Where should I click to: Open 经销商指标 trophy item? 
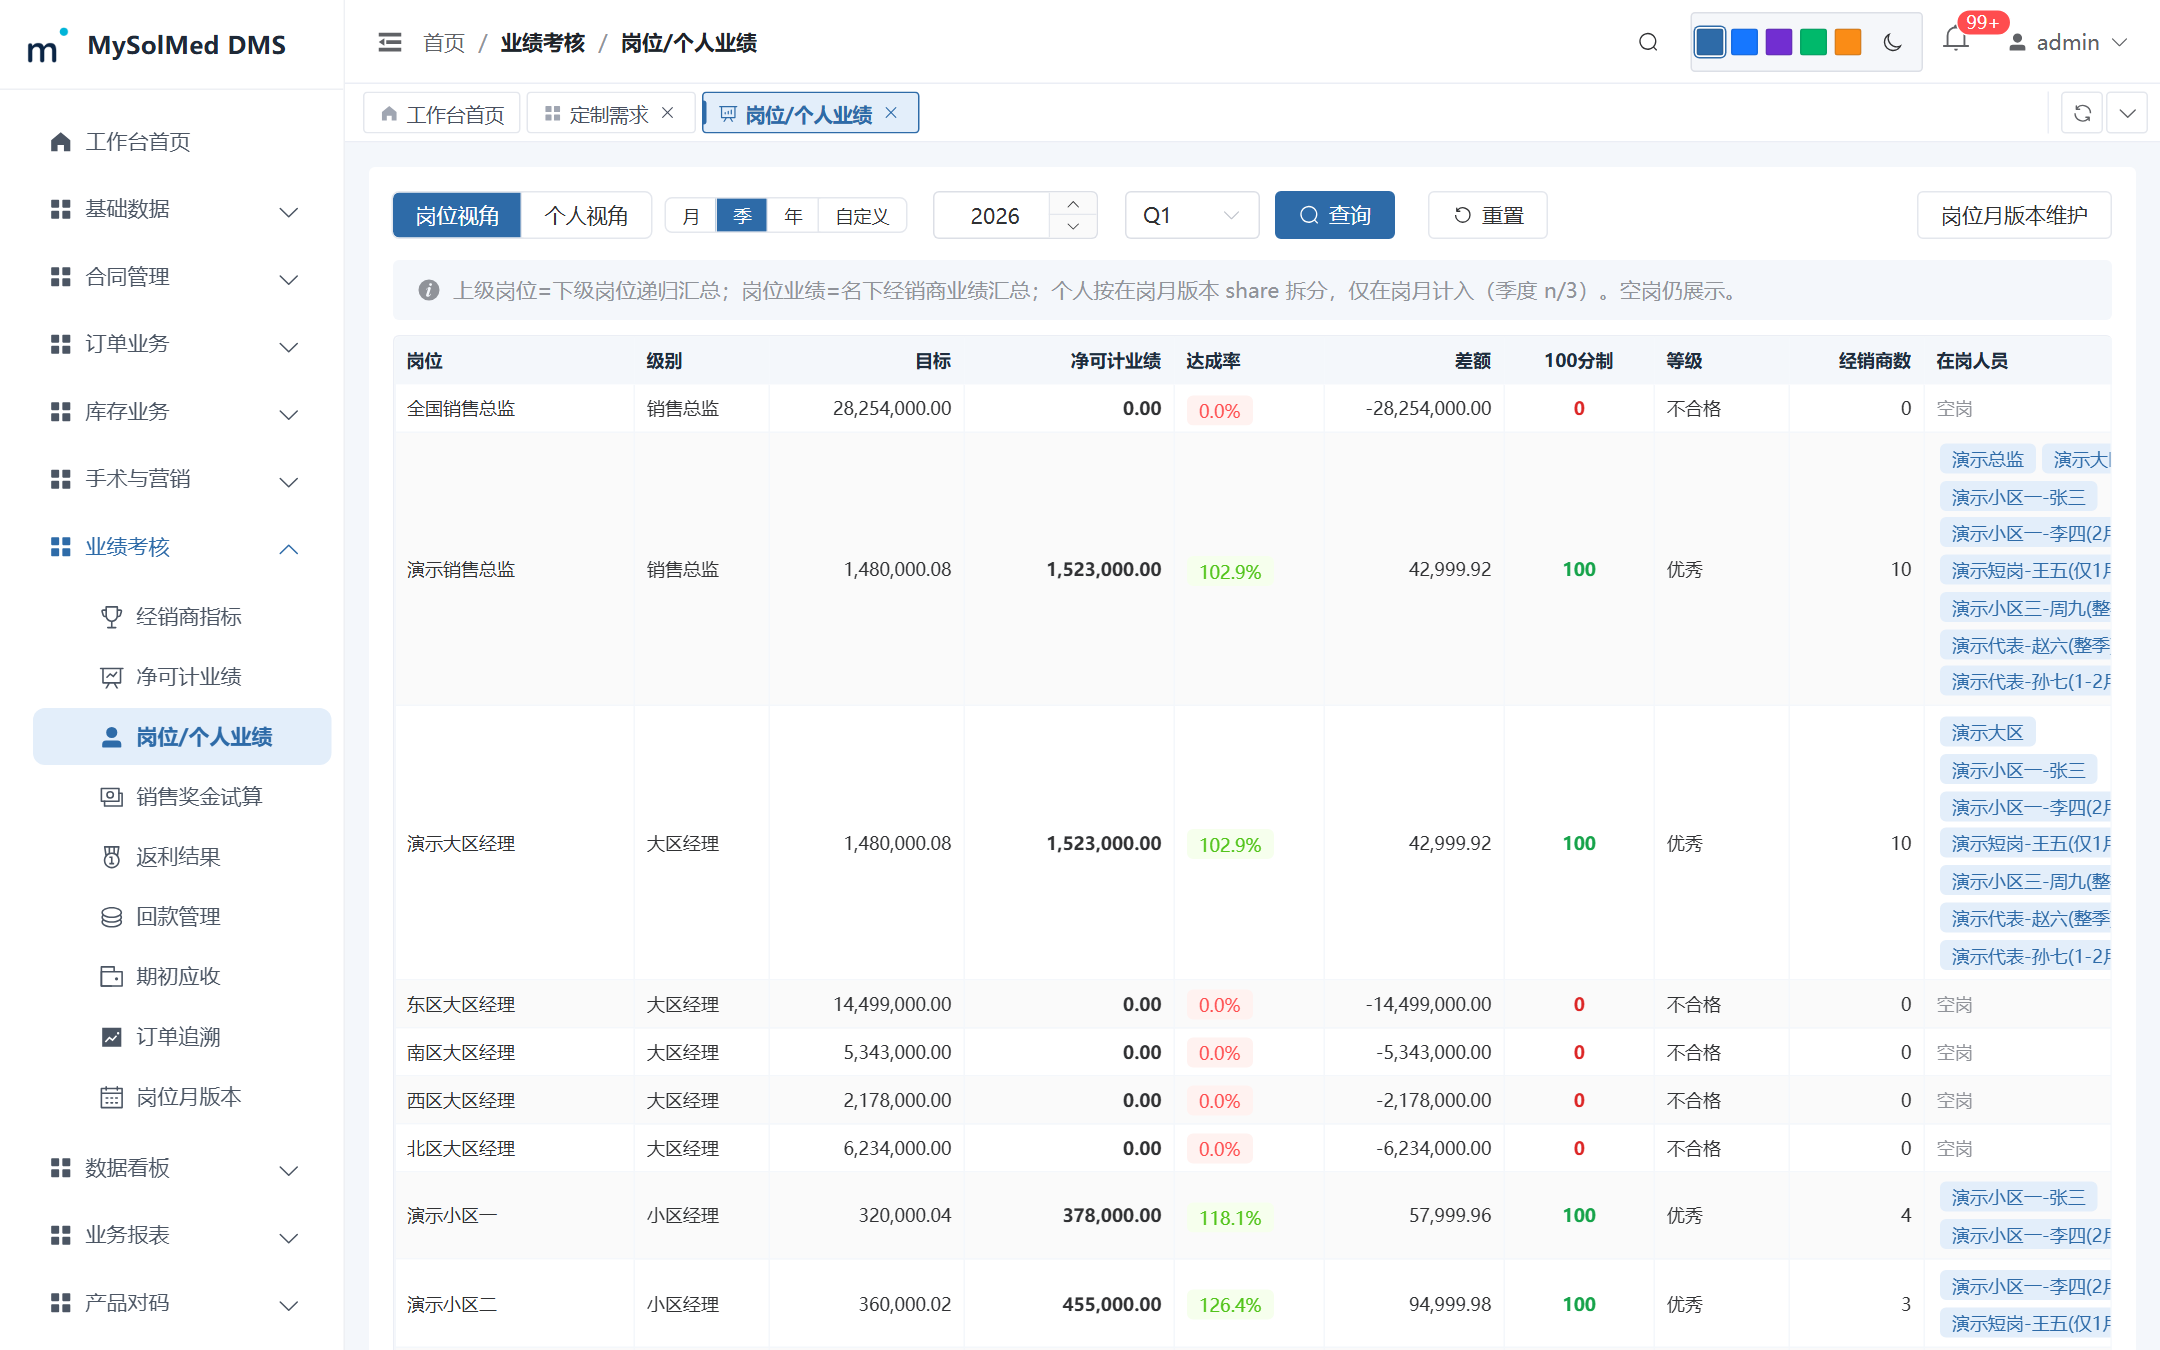(x=182, y=617)
